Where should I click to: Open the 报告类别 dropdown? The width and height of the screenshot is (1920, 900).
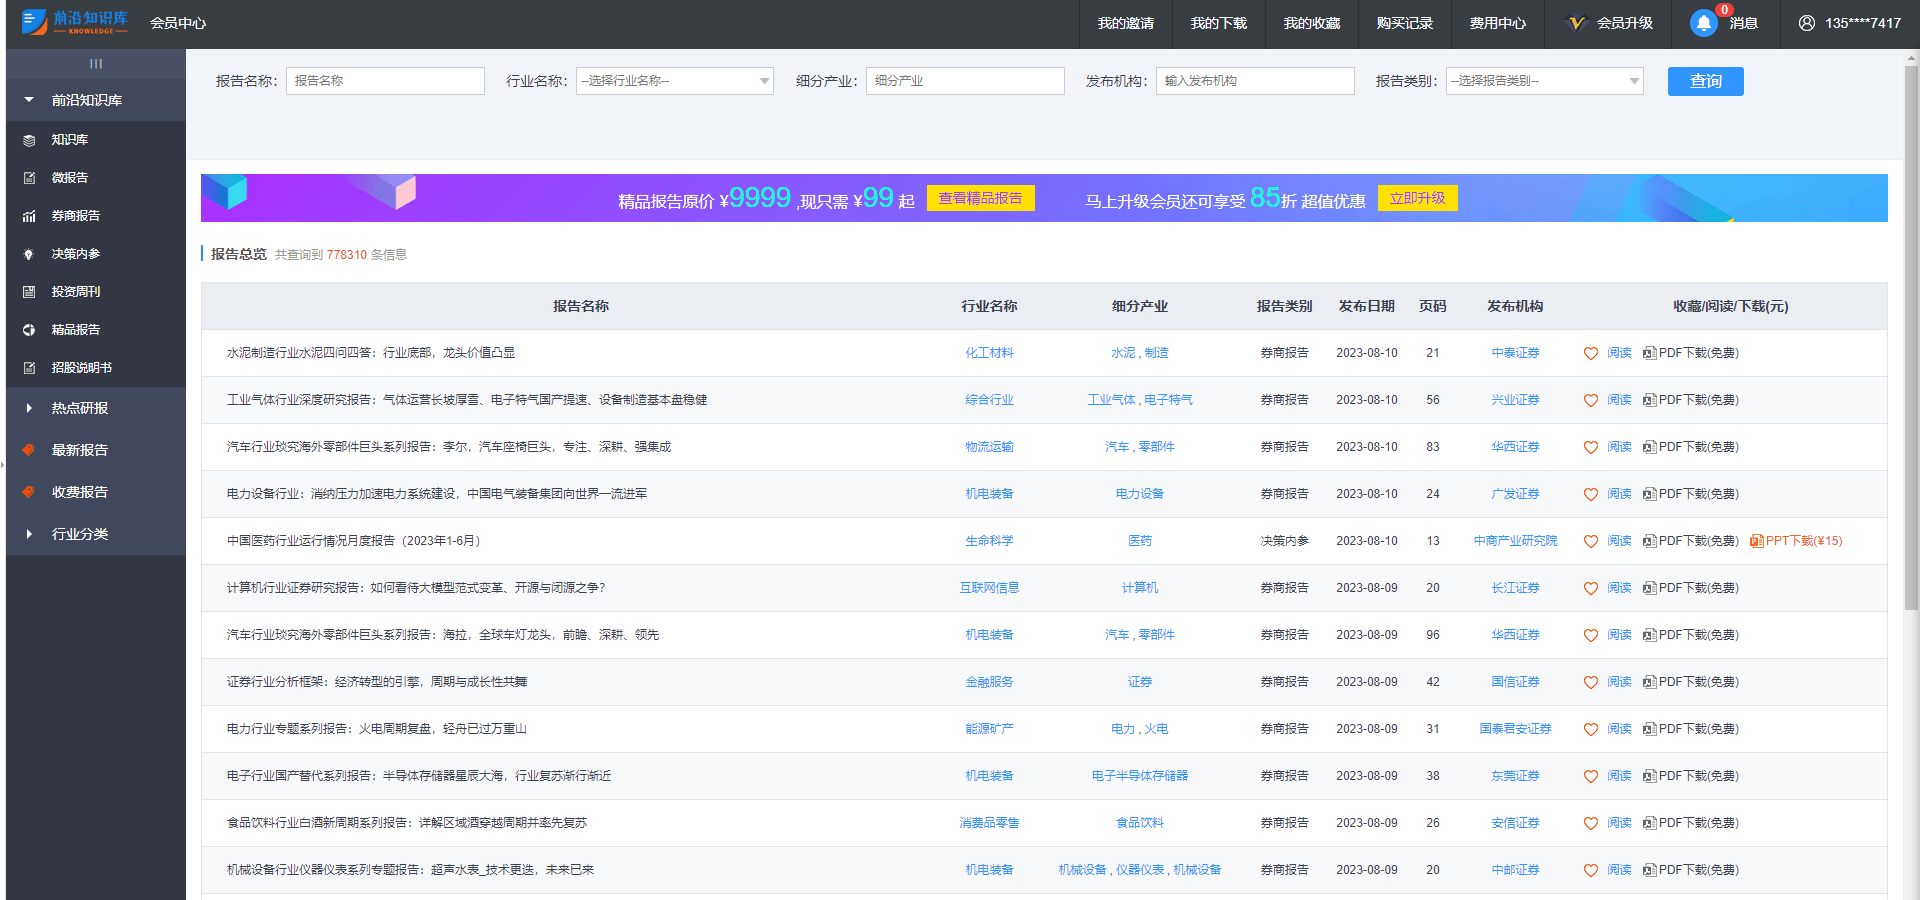[1544, 81]
